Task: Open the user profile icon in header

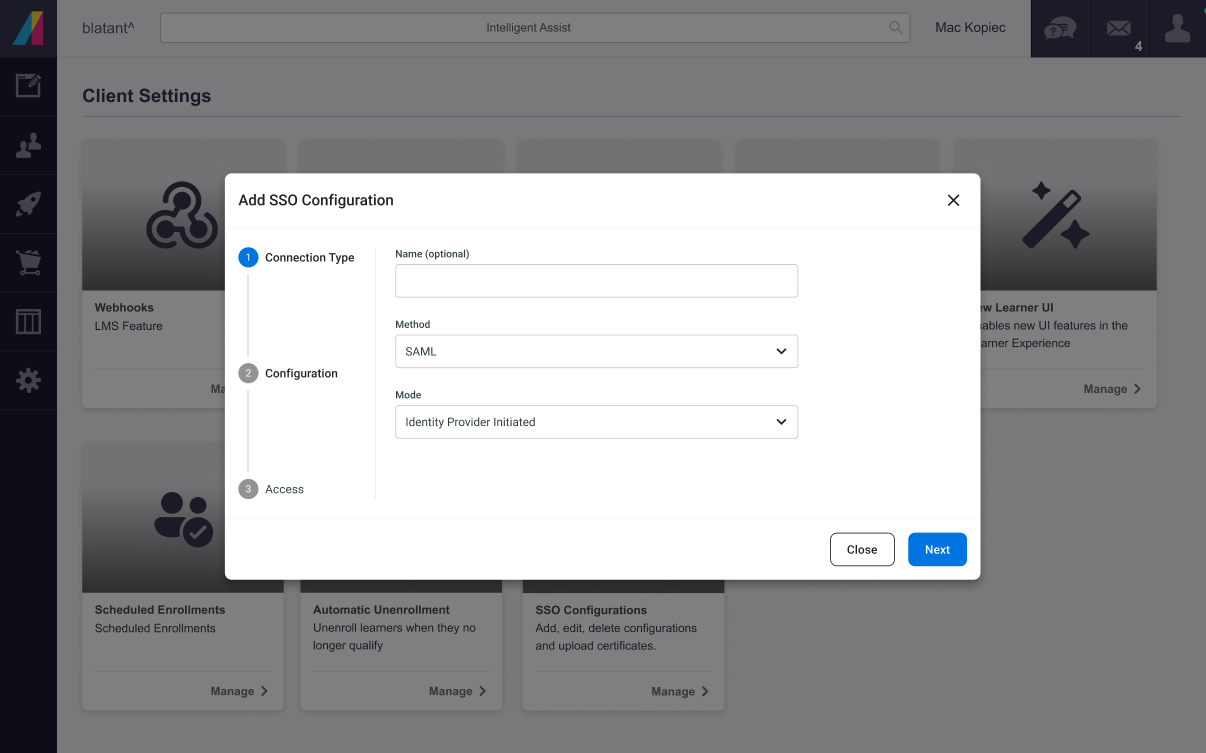Action: click(1178, 29)
